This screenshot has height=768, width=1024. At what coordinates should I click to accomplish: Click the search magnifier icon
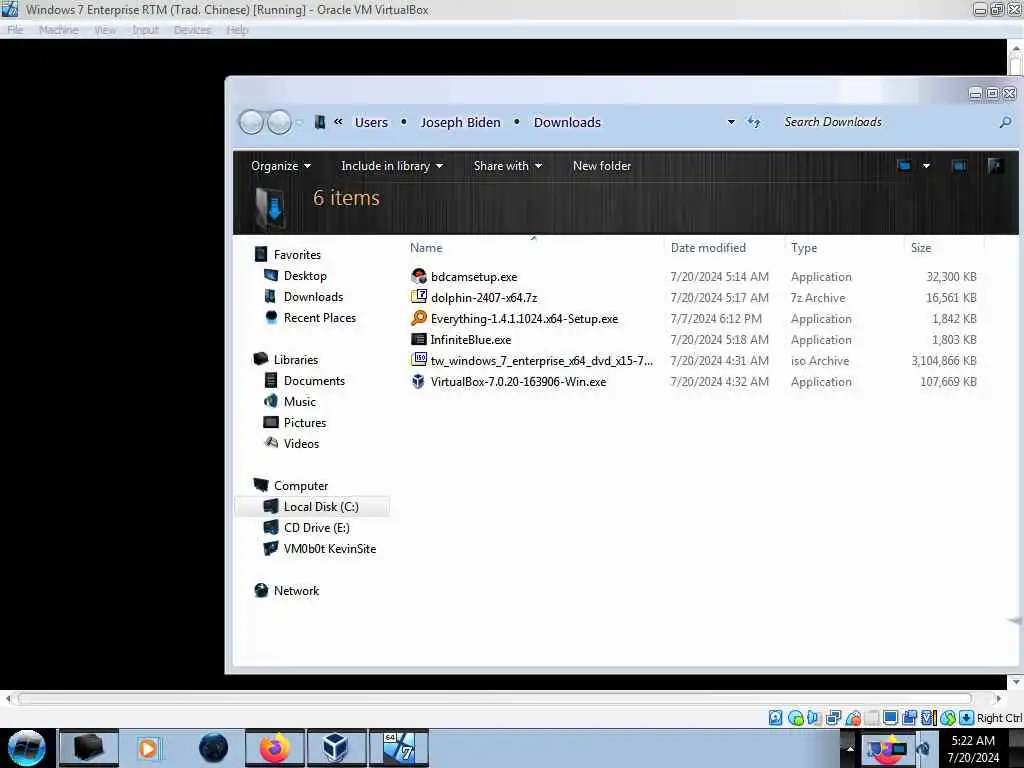click(1005, 122)
